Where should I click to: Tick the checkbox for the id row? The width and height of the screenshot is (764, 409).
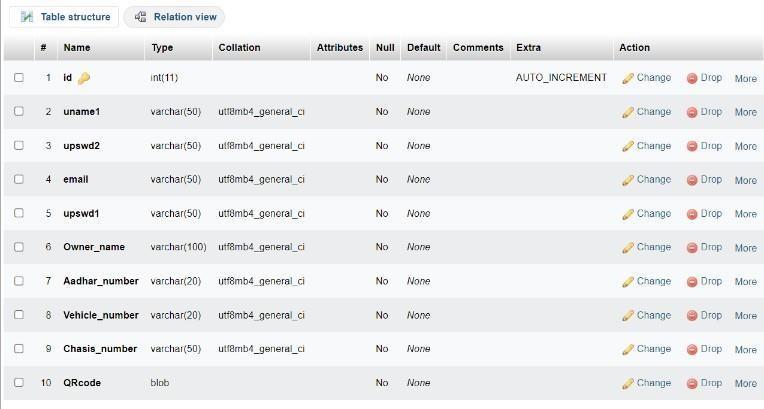click(x=19, y=77)
